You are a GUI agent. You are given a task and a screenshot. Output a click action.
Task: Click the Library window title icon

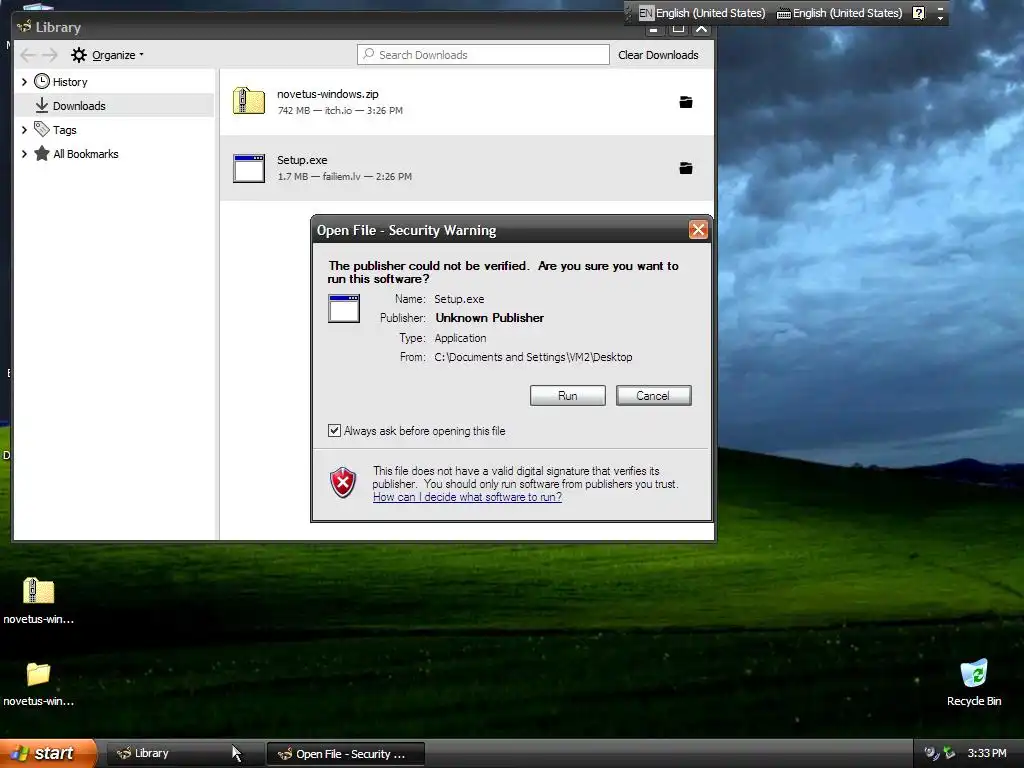click(x=25, y=27)
